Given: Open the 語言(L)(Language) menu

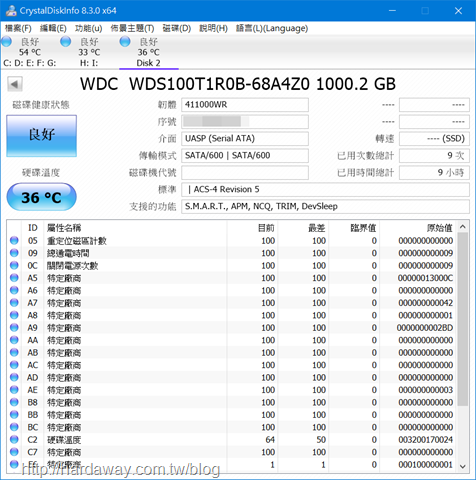Looking at the screenshot, I should [272, 28].
